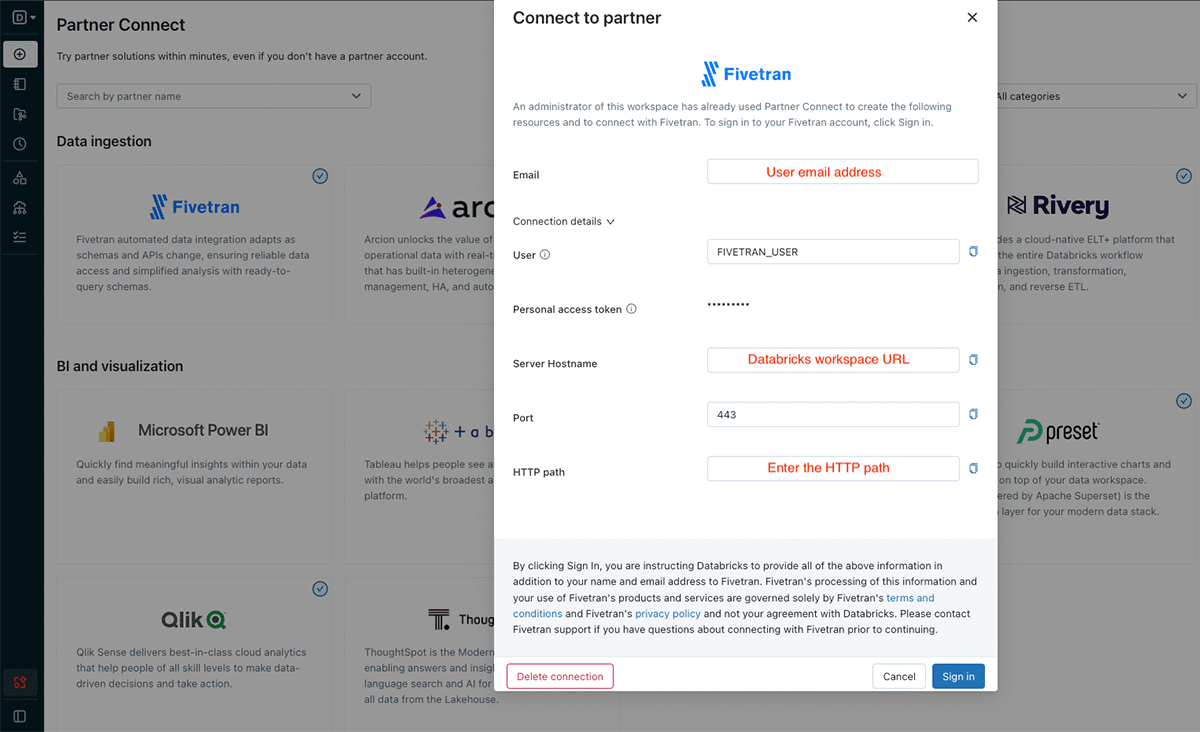Click the red Partner Connect icon in sidebar
The width and height of the screenshot is (1200, 732).
tap(20, 683)
